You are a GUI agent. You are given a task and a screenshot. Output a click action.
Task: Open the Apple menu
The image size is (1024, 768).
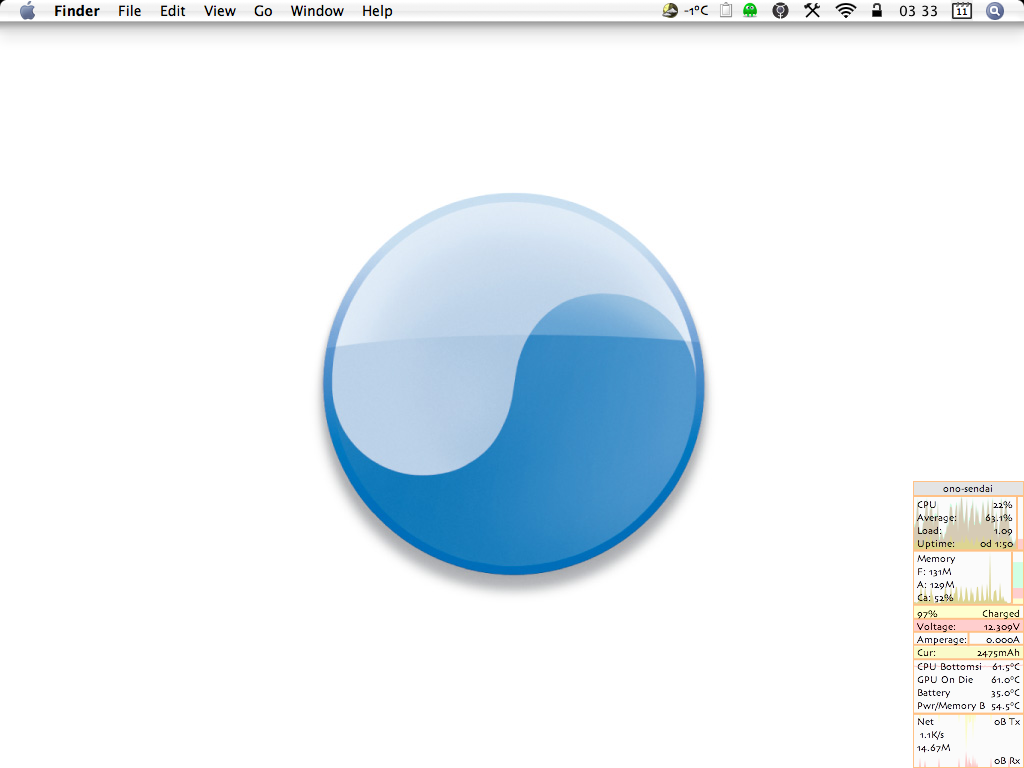click(27, 11)
